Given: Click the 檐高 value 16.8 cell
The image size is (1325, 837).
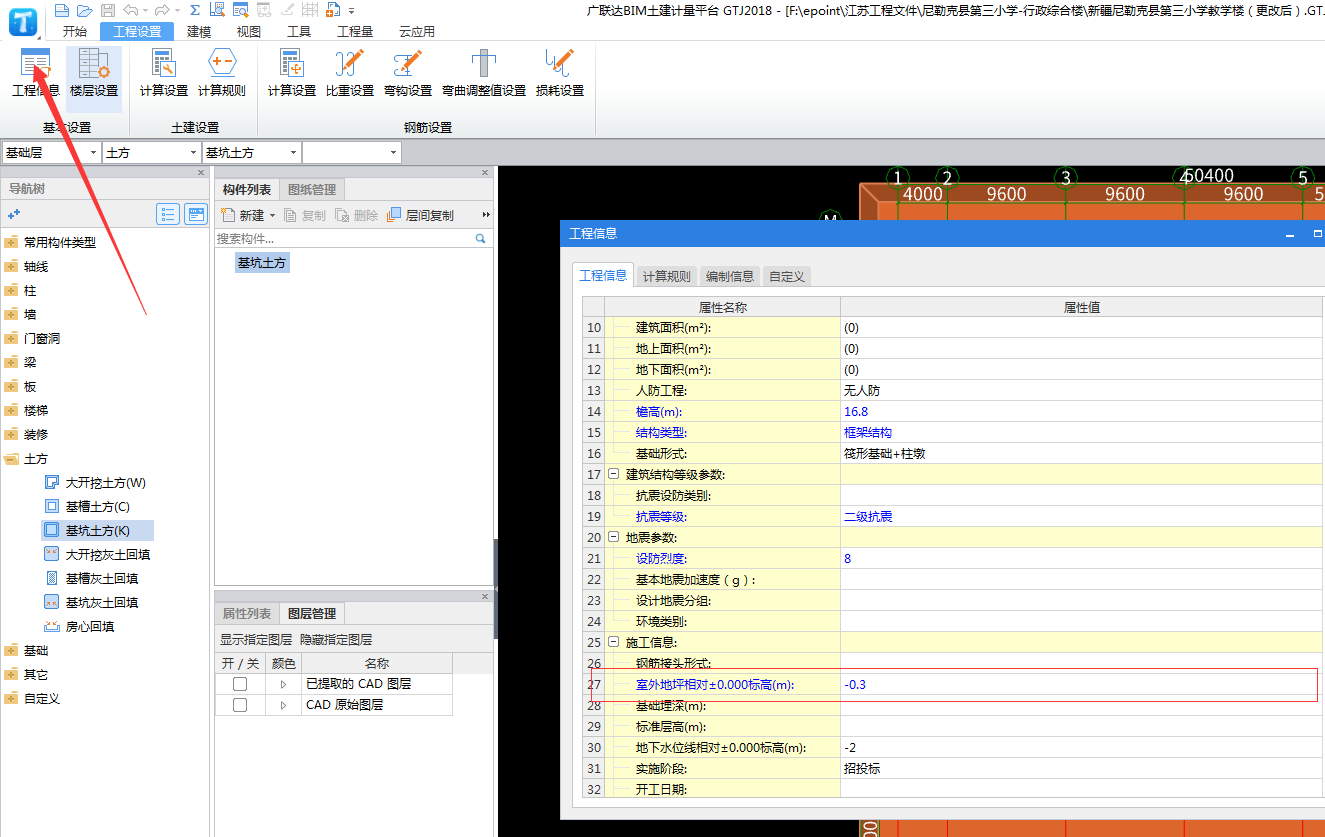Looking at the screenshot, I should pos(1082,412).
